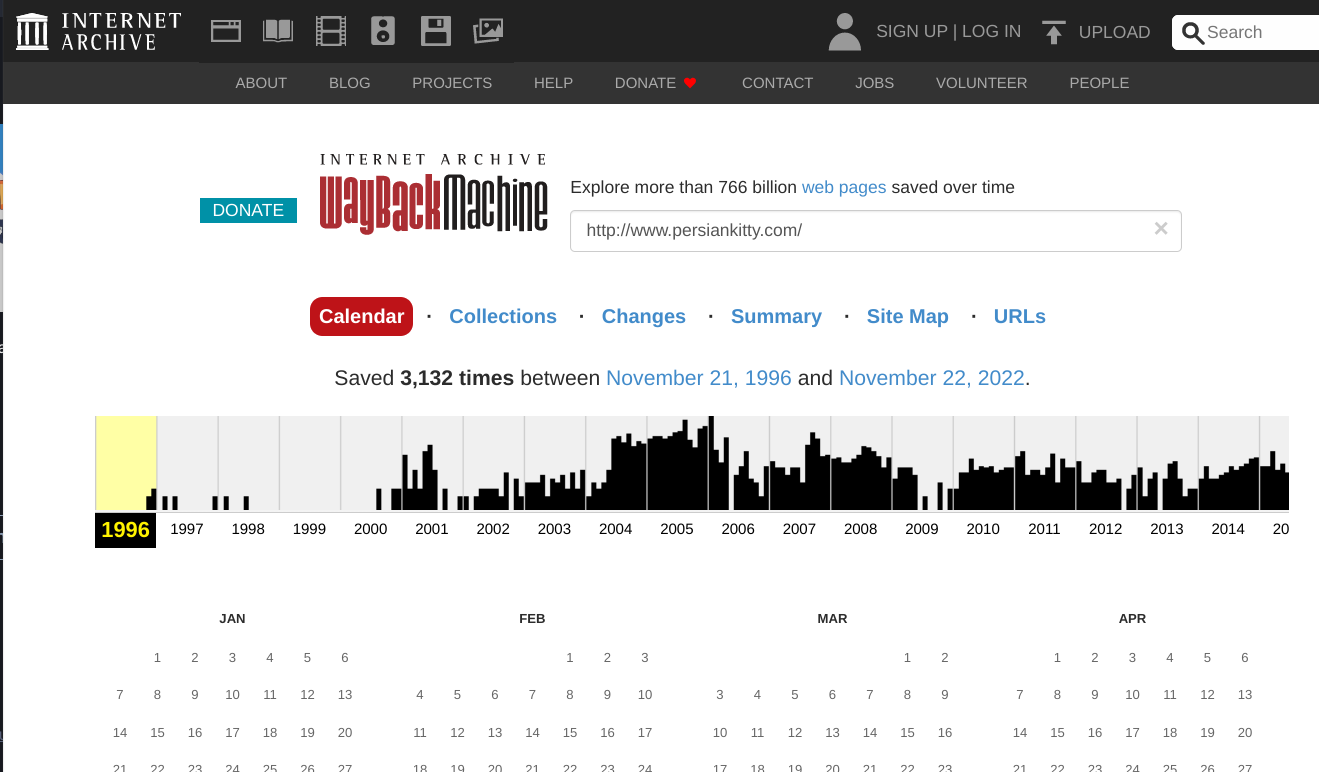This screenshot has height=772, width=1319.
Task: Select year 2013 on timeline
Action: pyautogui.click(x=1167, y=529)
